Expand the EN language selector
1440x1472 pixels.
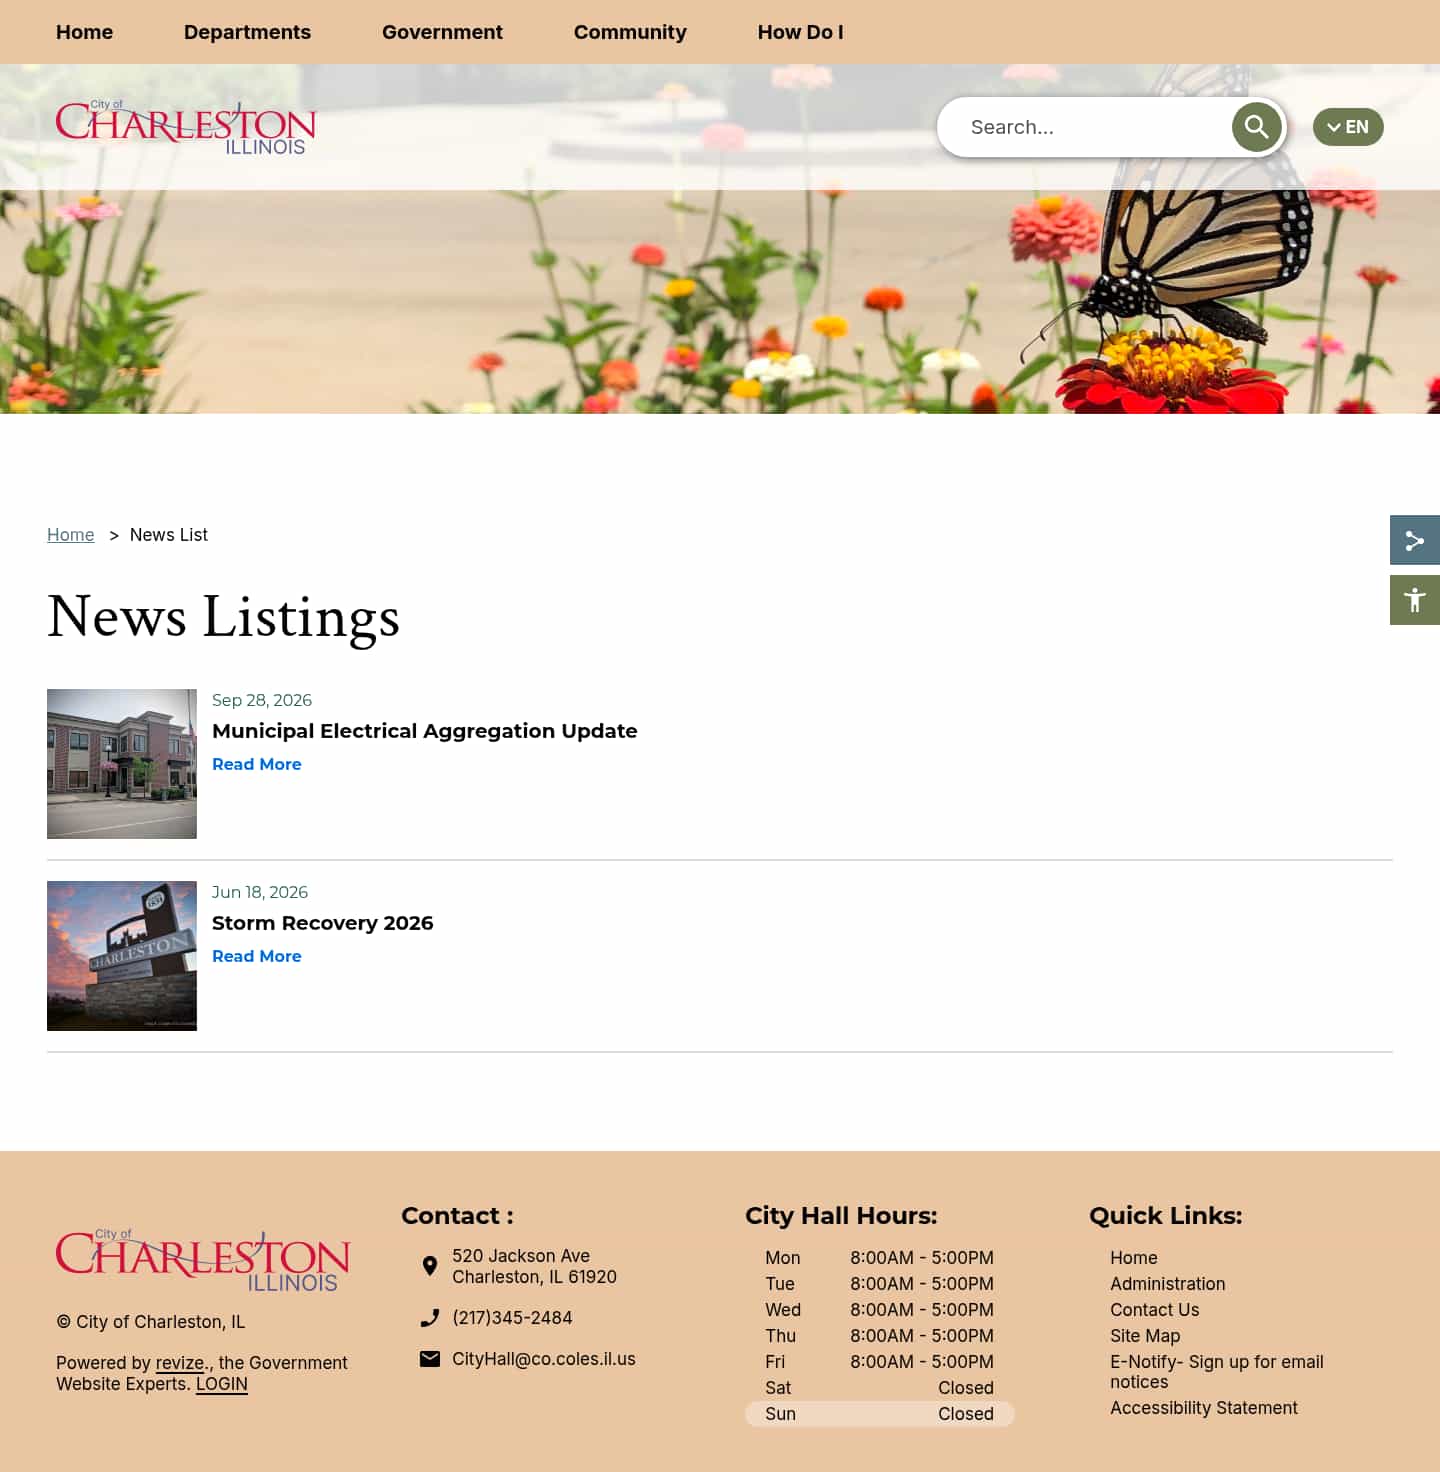pos(1348,127)
